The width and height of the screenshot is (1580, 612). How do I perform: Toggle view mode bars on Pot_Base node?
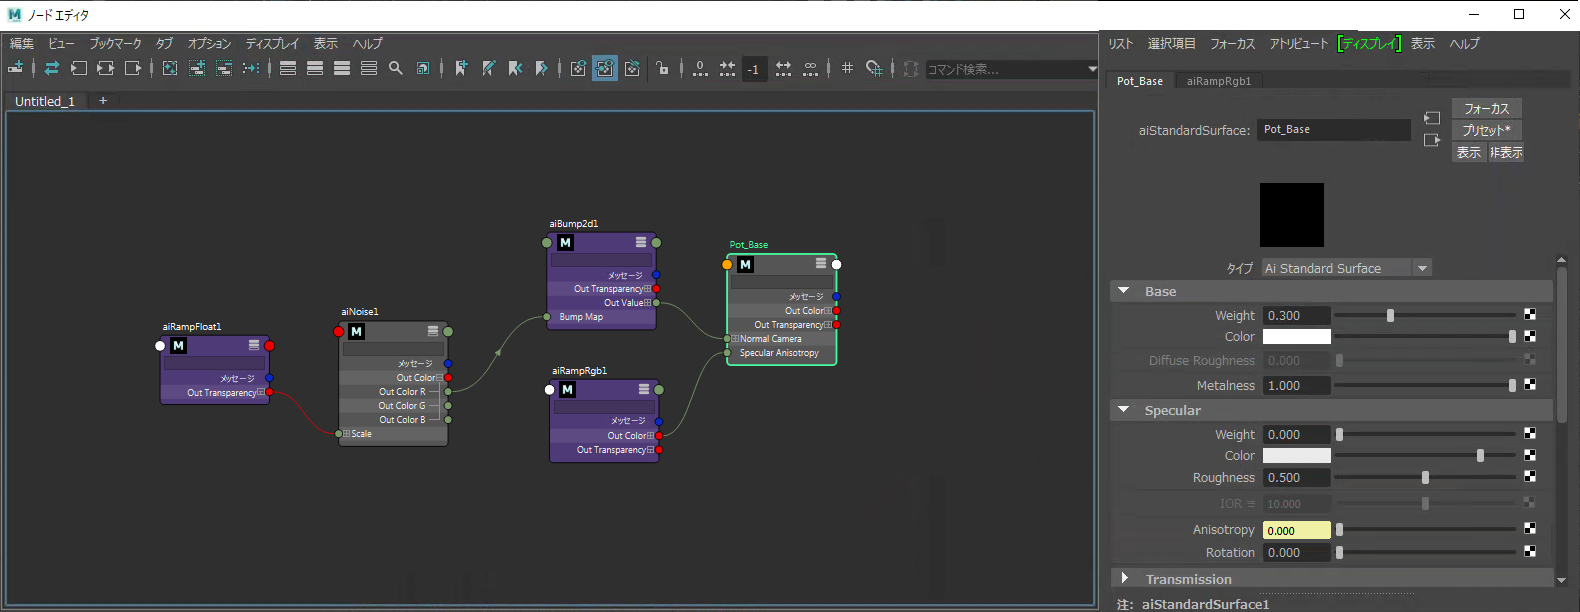coord(821,264)
